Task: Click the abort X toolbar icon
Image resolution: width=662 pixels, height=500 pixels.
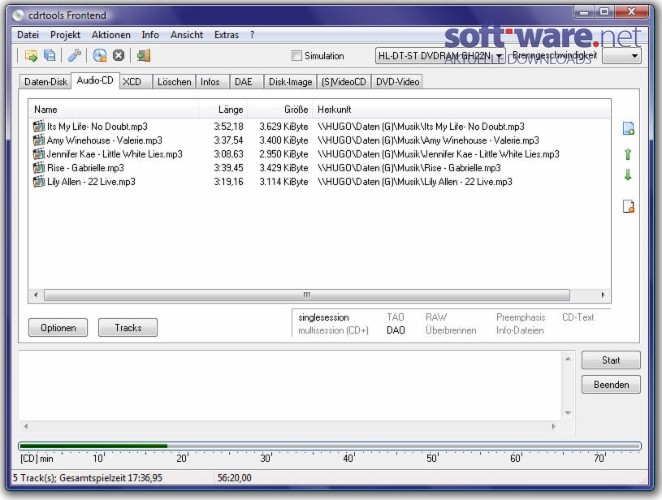Action: tap(119, 55)
